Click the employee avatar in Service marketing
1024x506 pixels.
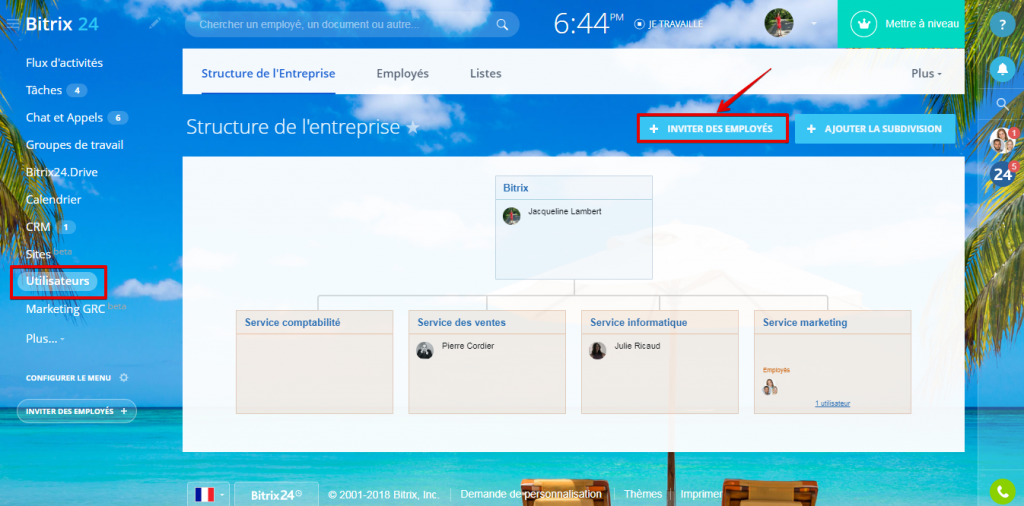click(771, 387)
